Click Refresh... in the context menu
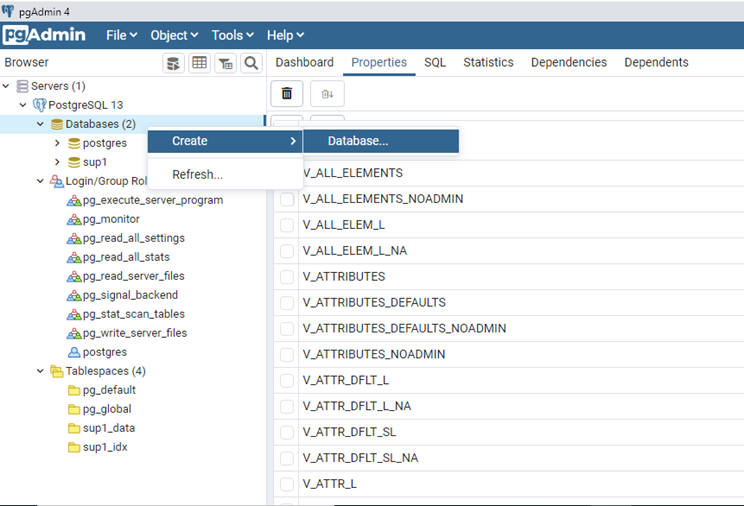744x506 pixels. (197, 174)
